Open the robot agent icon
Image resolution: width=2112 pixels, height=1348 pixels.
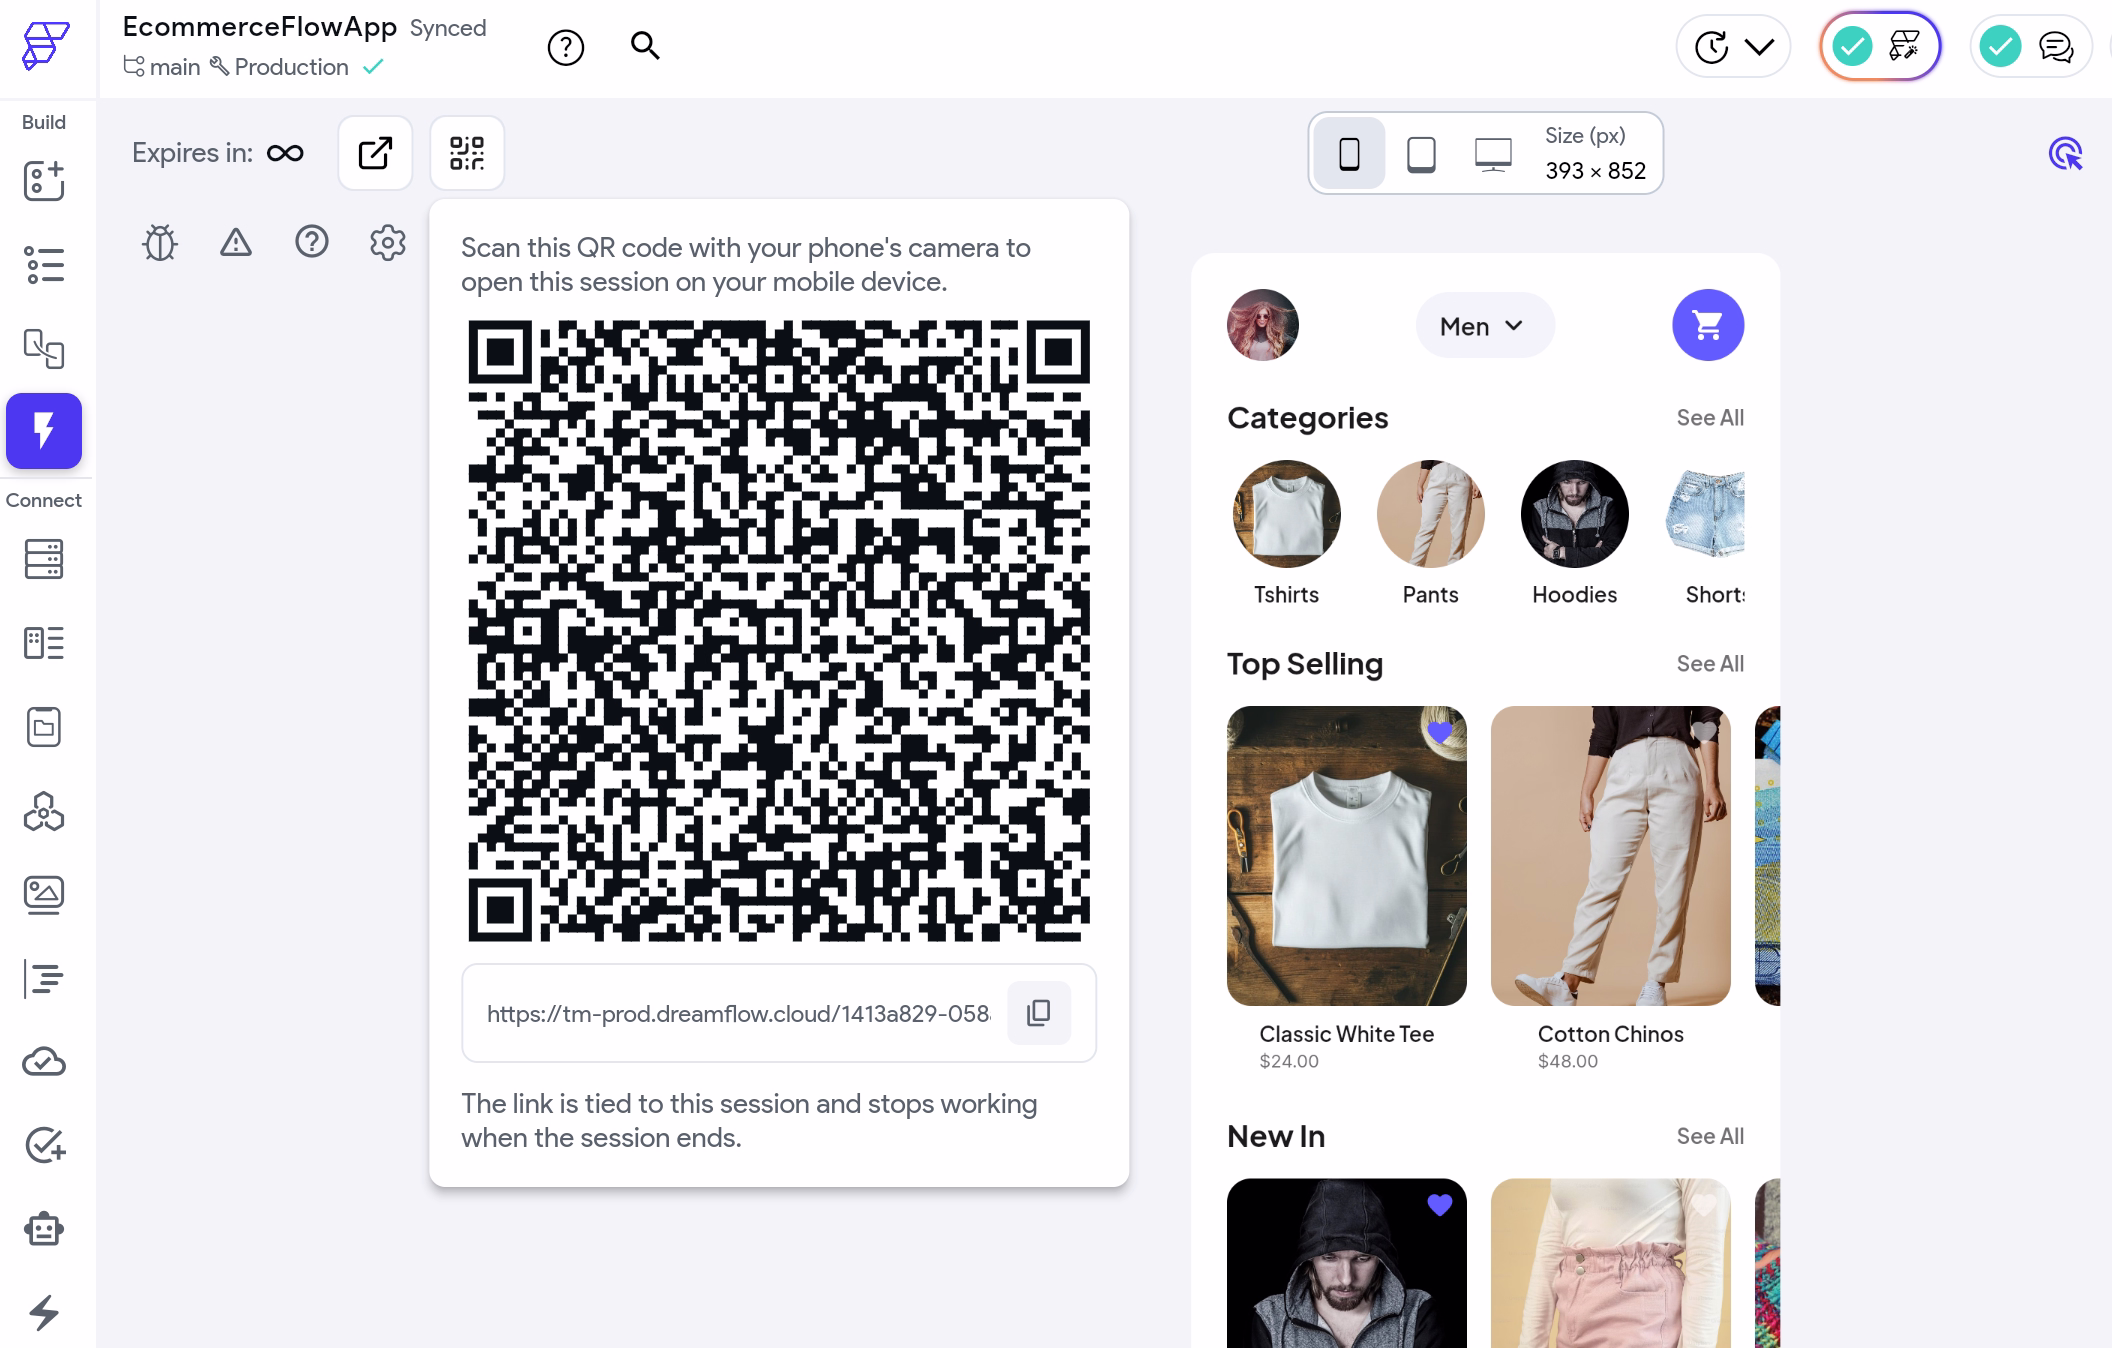click(44, 1229)
